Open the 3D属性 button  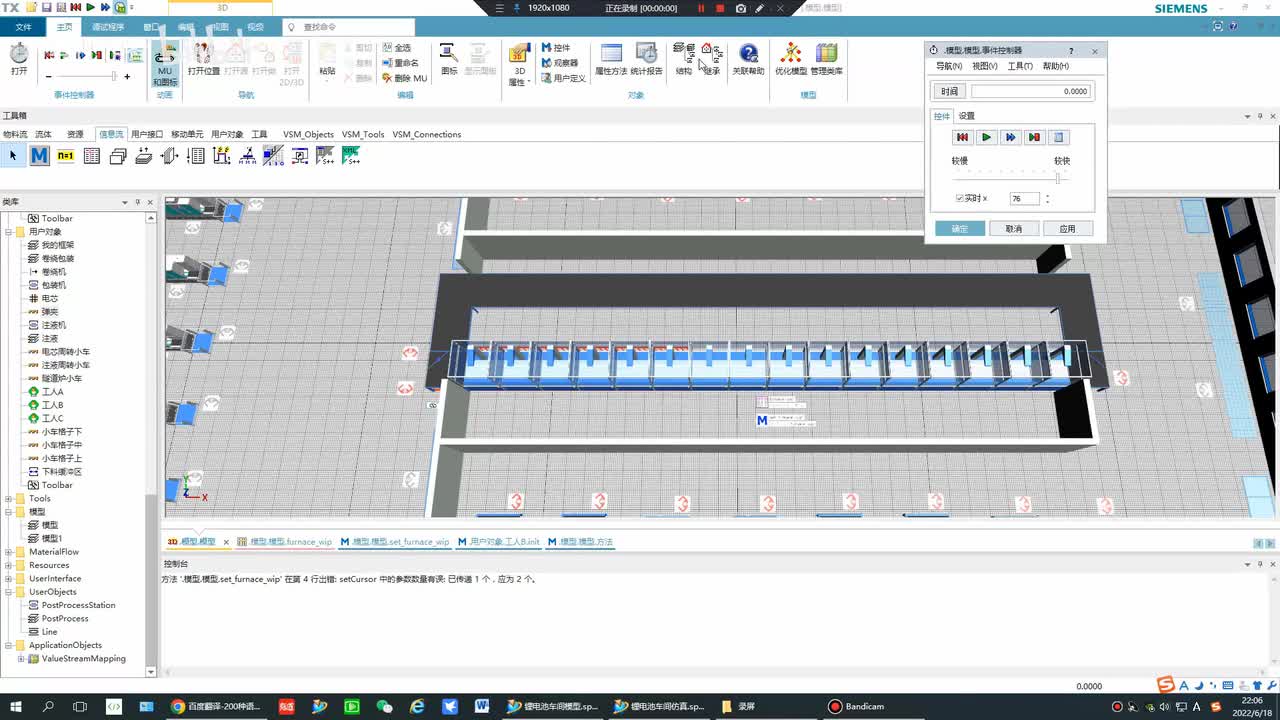[x=519, y=65]
